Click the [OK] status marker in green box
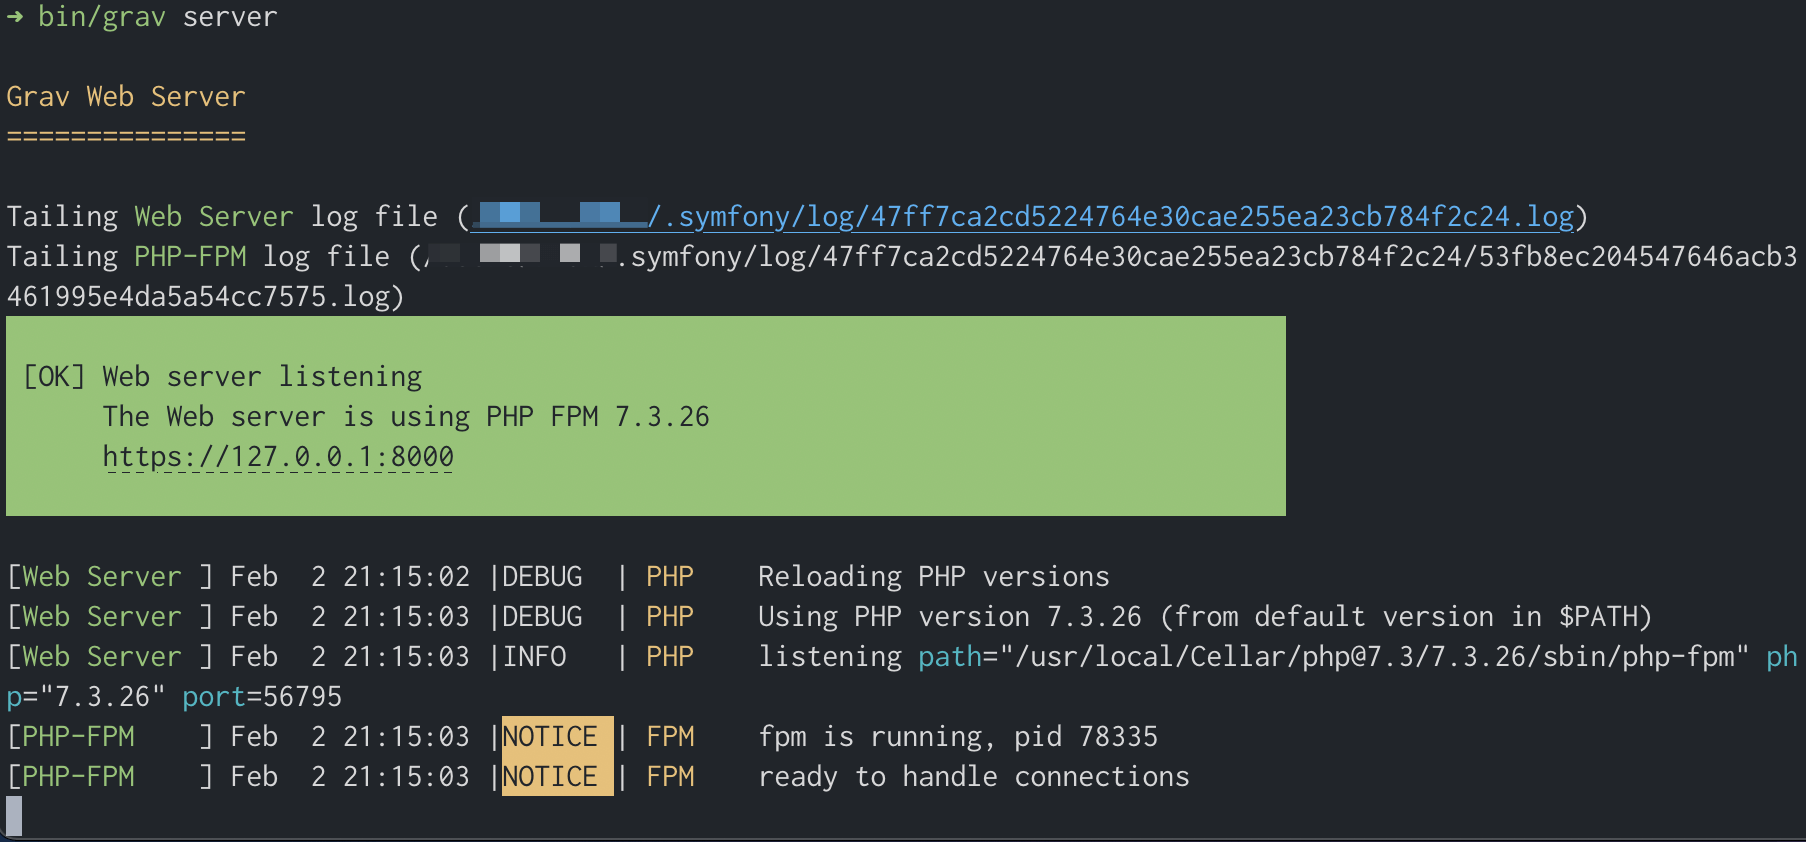Viewport: 1806px width, 842px height. (x=54, y=377)
